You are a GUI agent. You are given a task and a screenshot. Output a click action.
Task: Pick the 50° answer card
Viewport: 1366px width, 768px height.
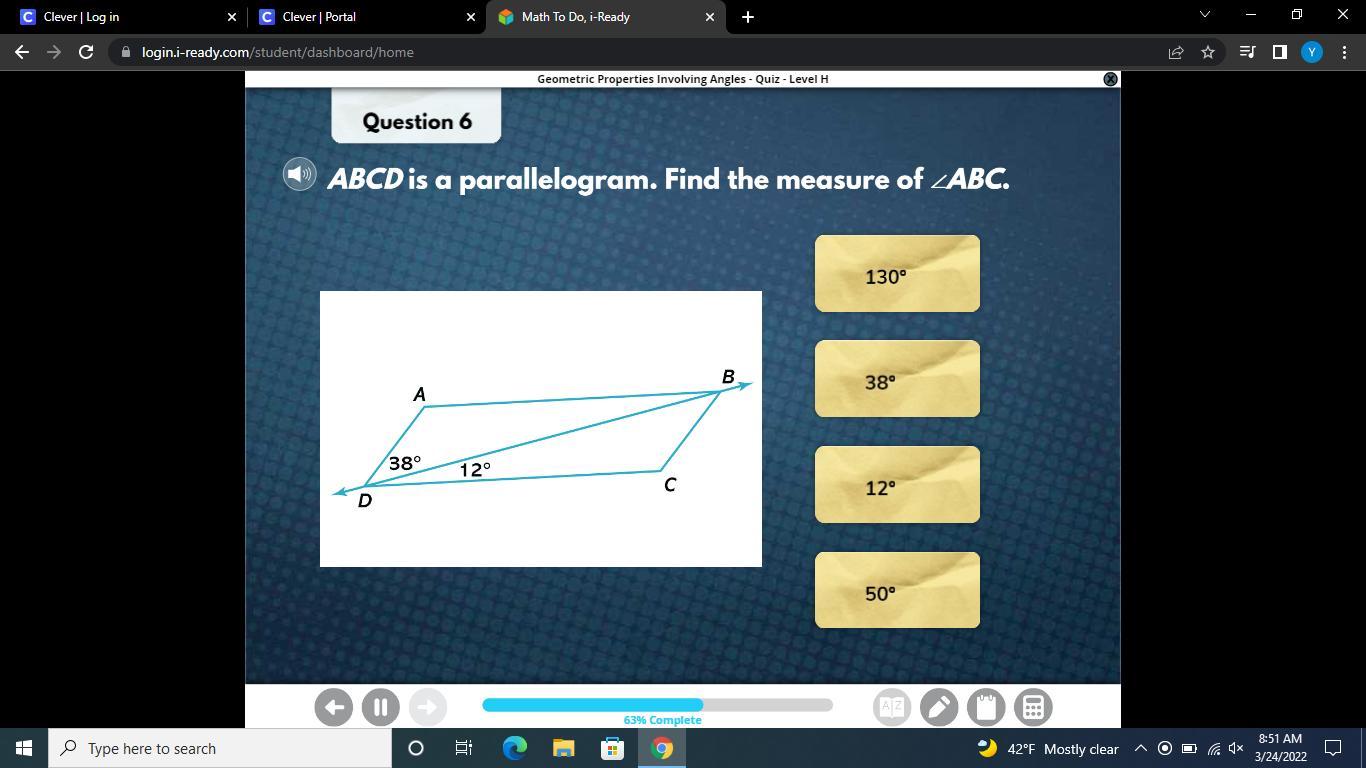(897, 590)
